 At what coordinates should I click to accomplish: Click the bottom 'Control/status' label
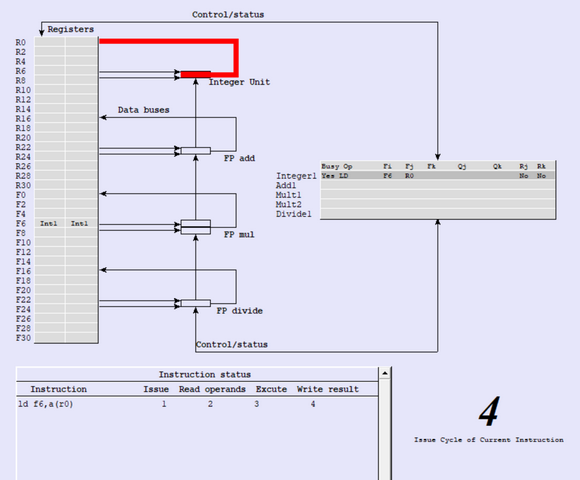[x=232, y=344]
